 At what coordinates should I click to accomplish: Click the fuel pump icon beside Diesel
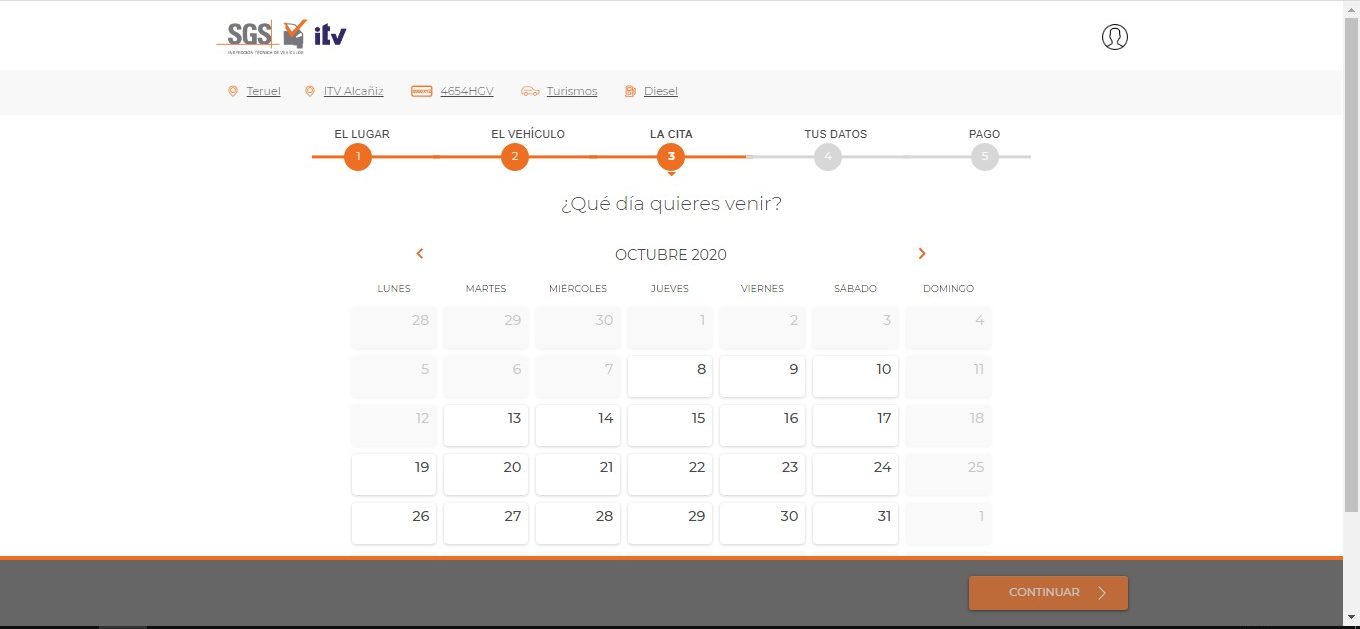(630, 91)
